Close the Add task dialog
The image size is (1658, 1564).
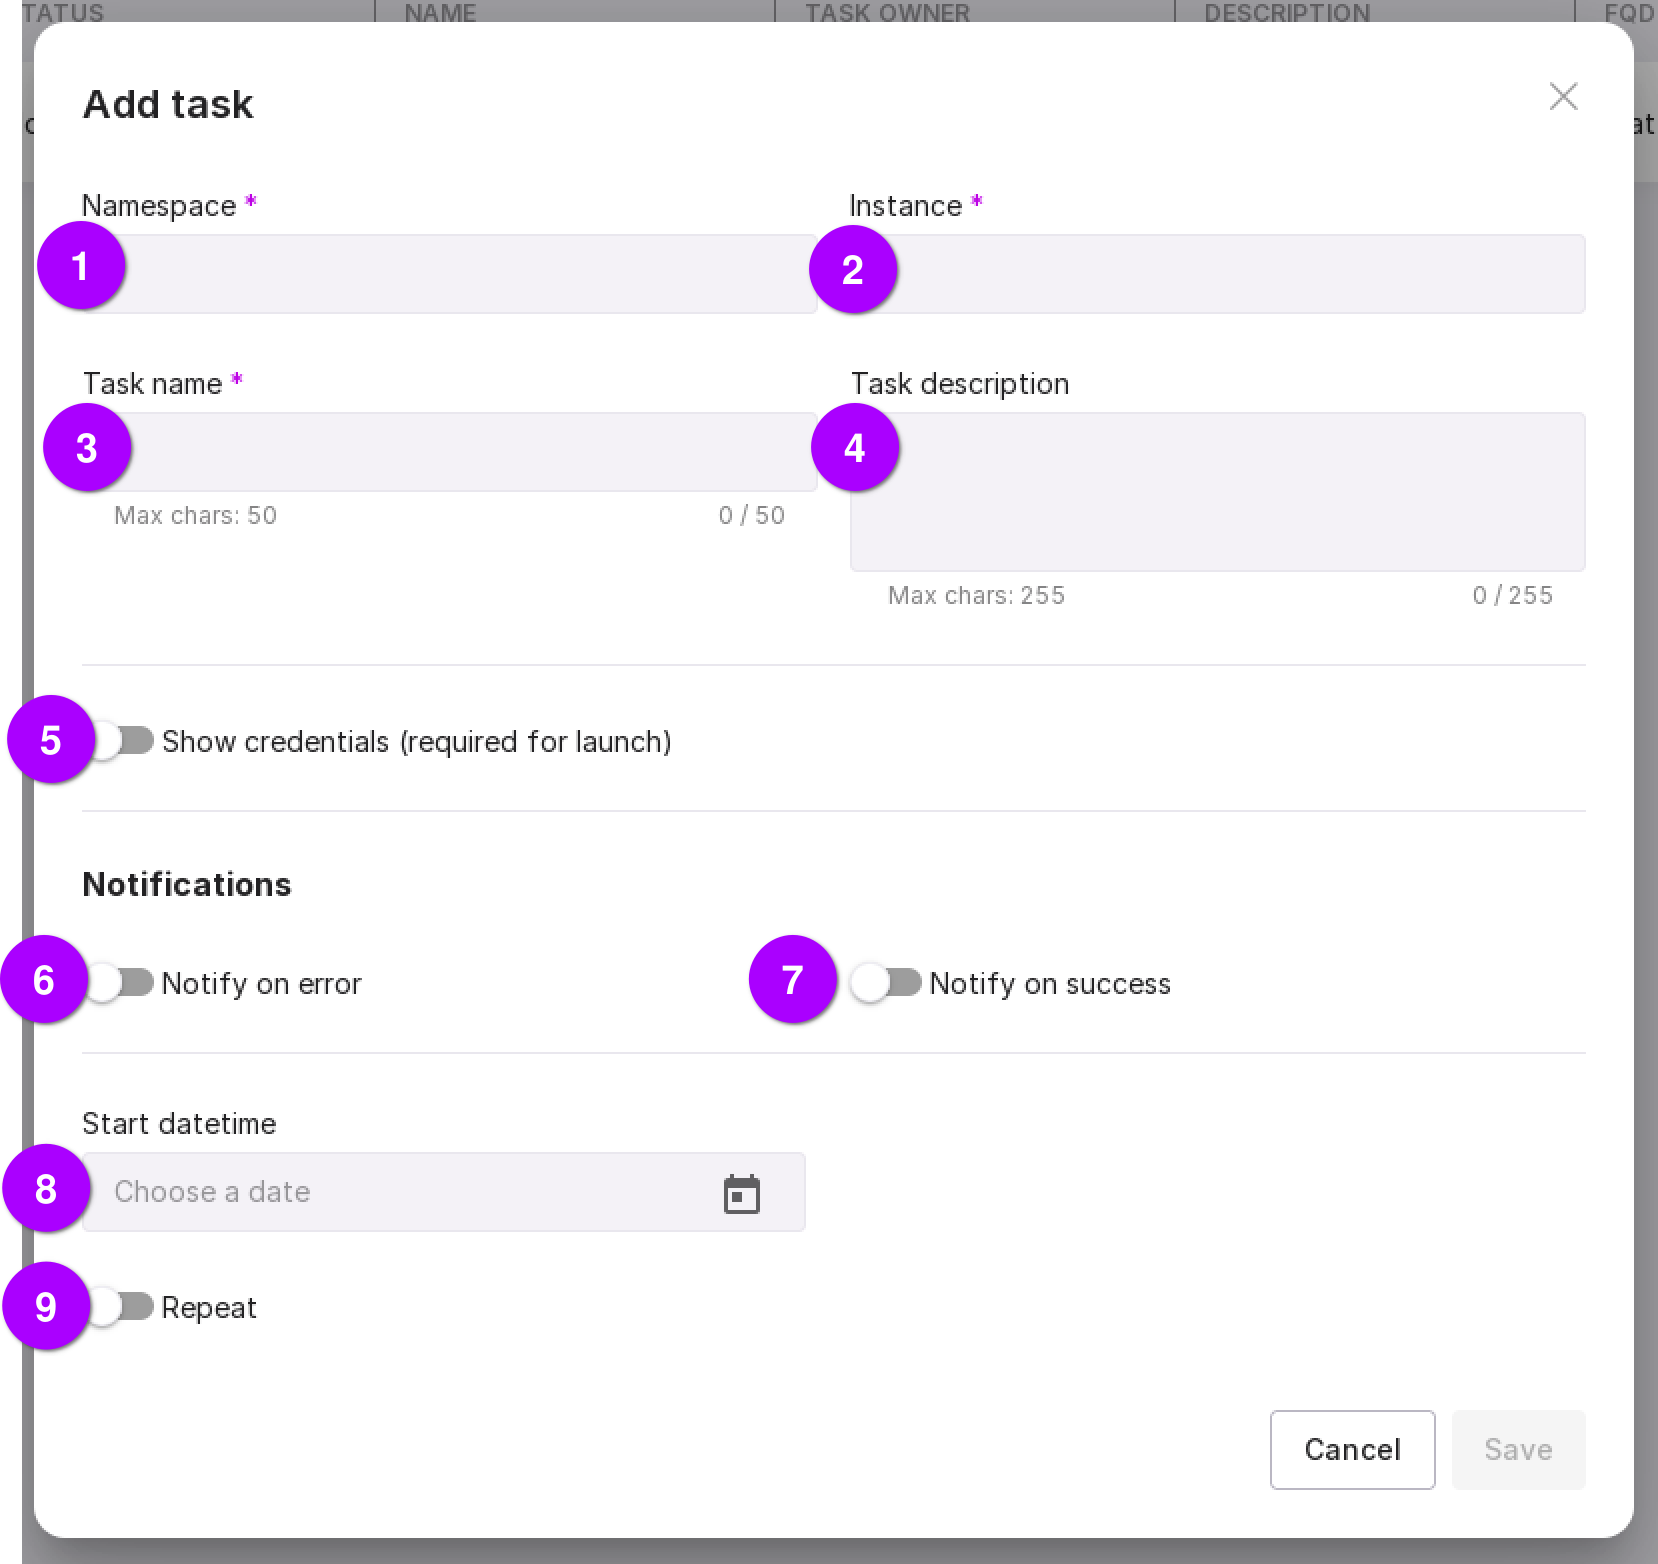1563,97
